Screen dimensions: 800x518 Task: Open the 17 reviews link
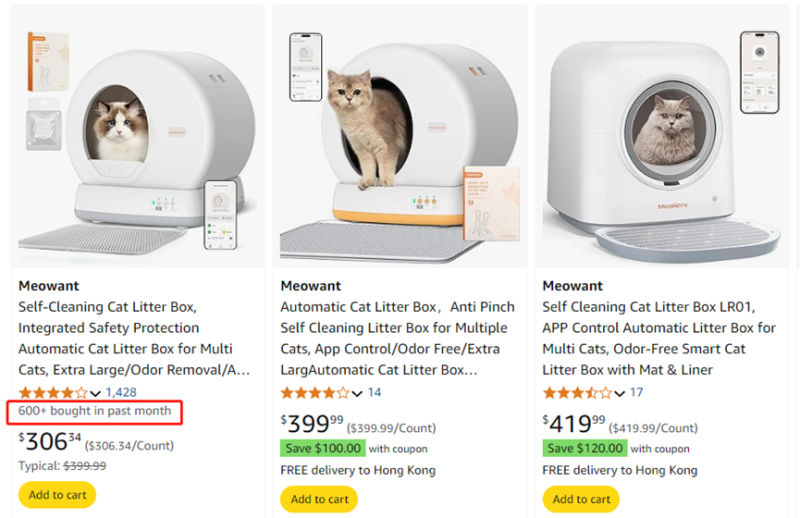637,393
